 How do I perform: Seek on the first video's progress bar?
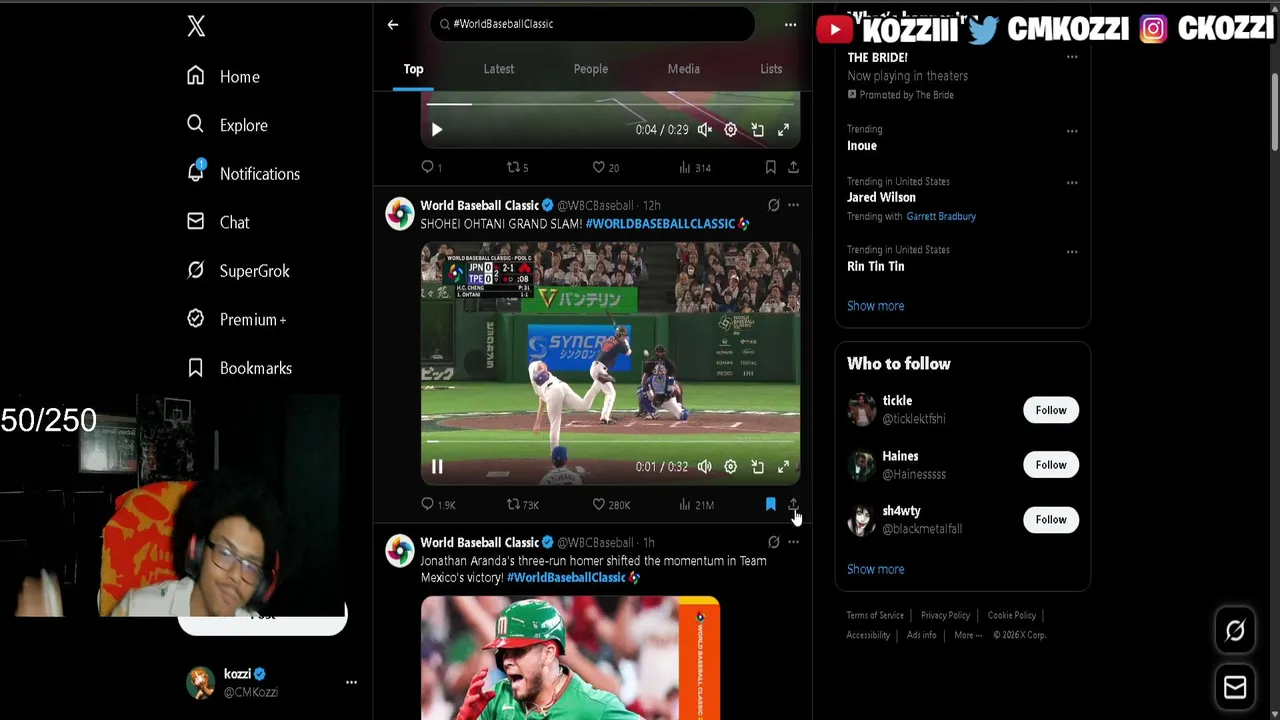(x=610, y=103)
